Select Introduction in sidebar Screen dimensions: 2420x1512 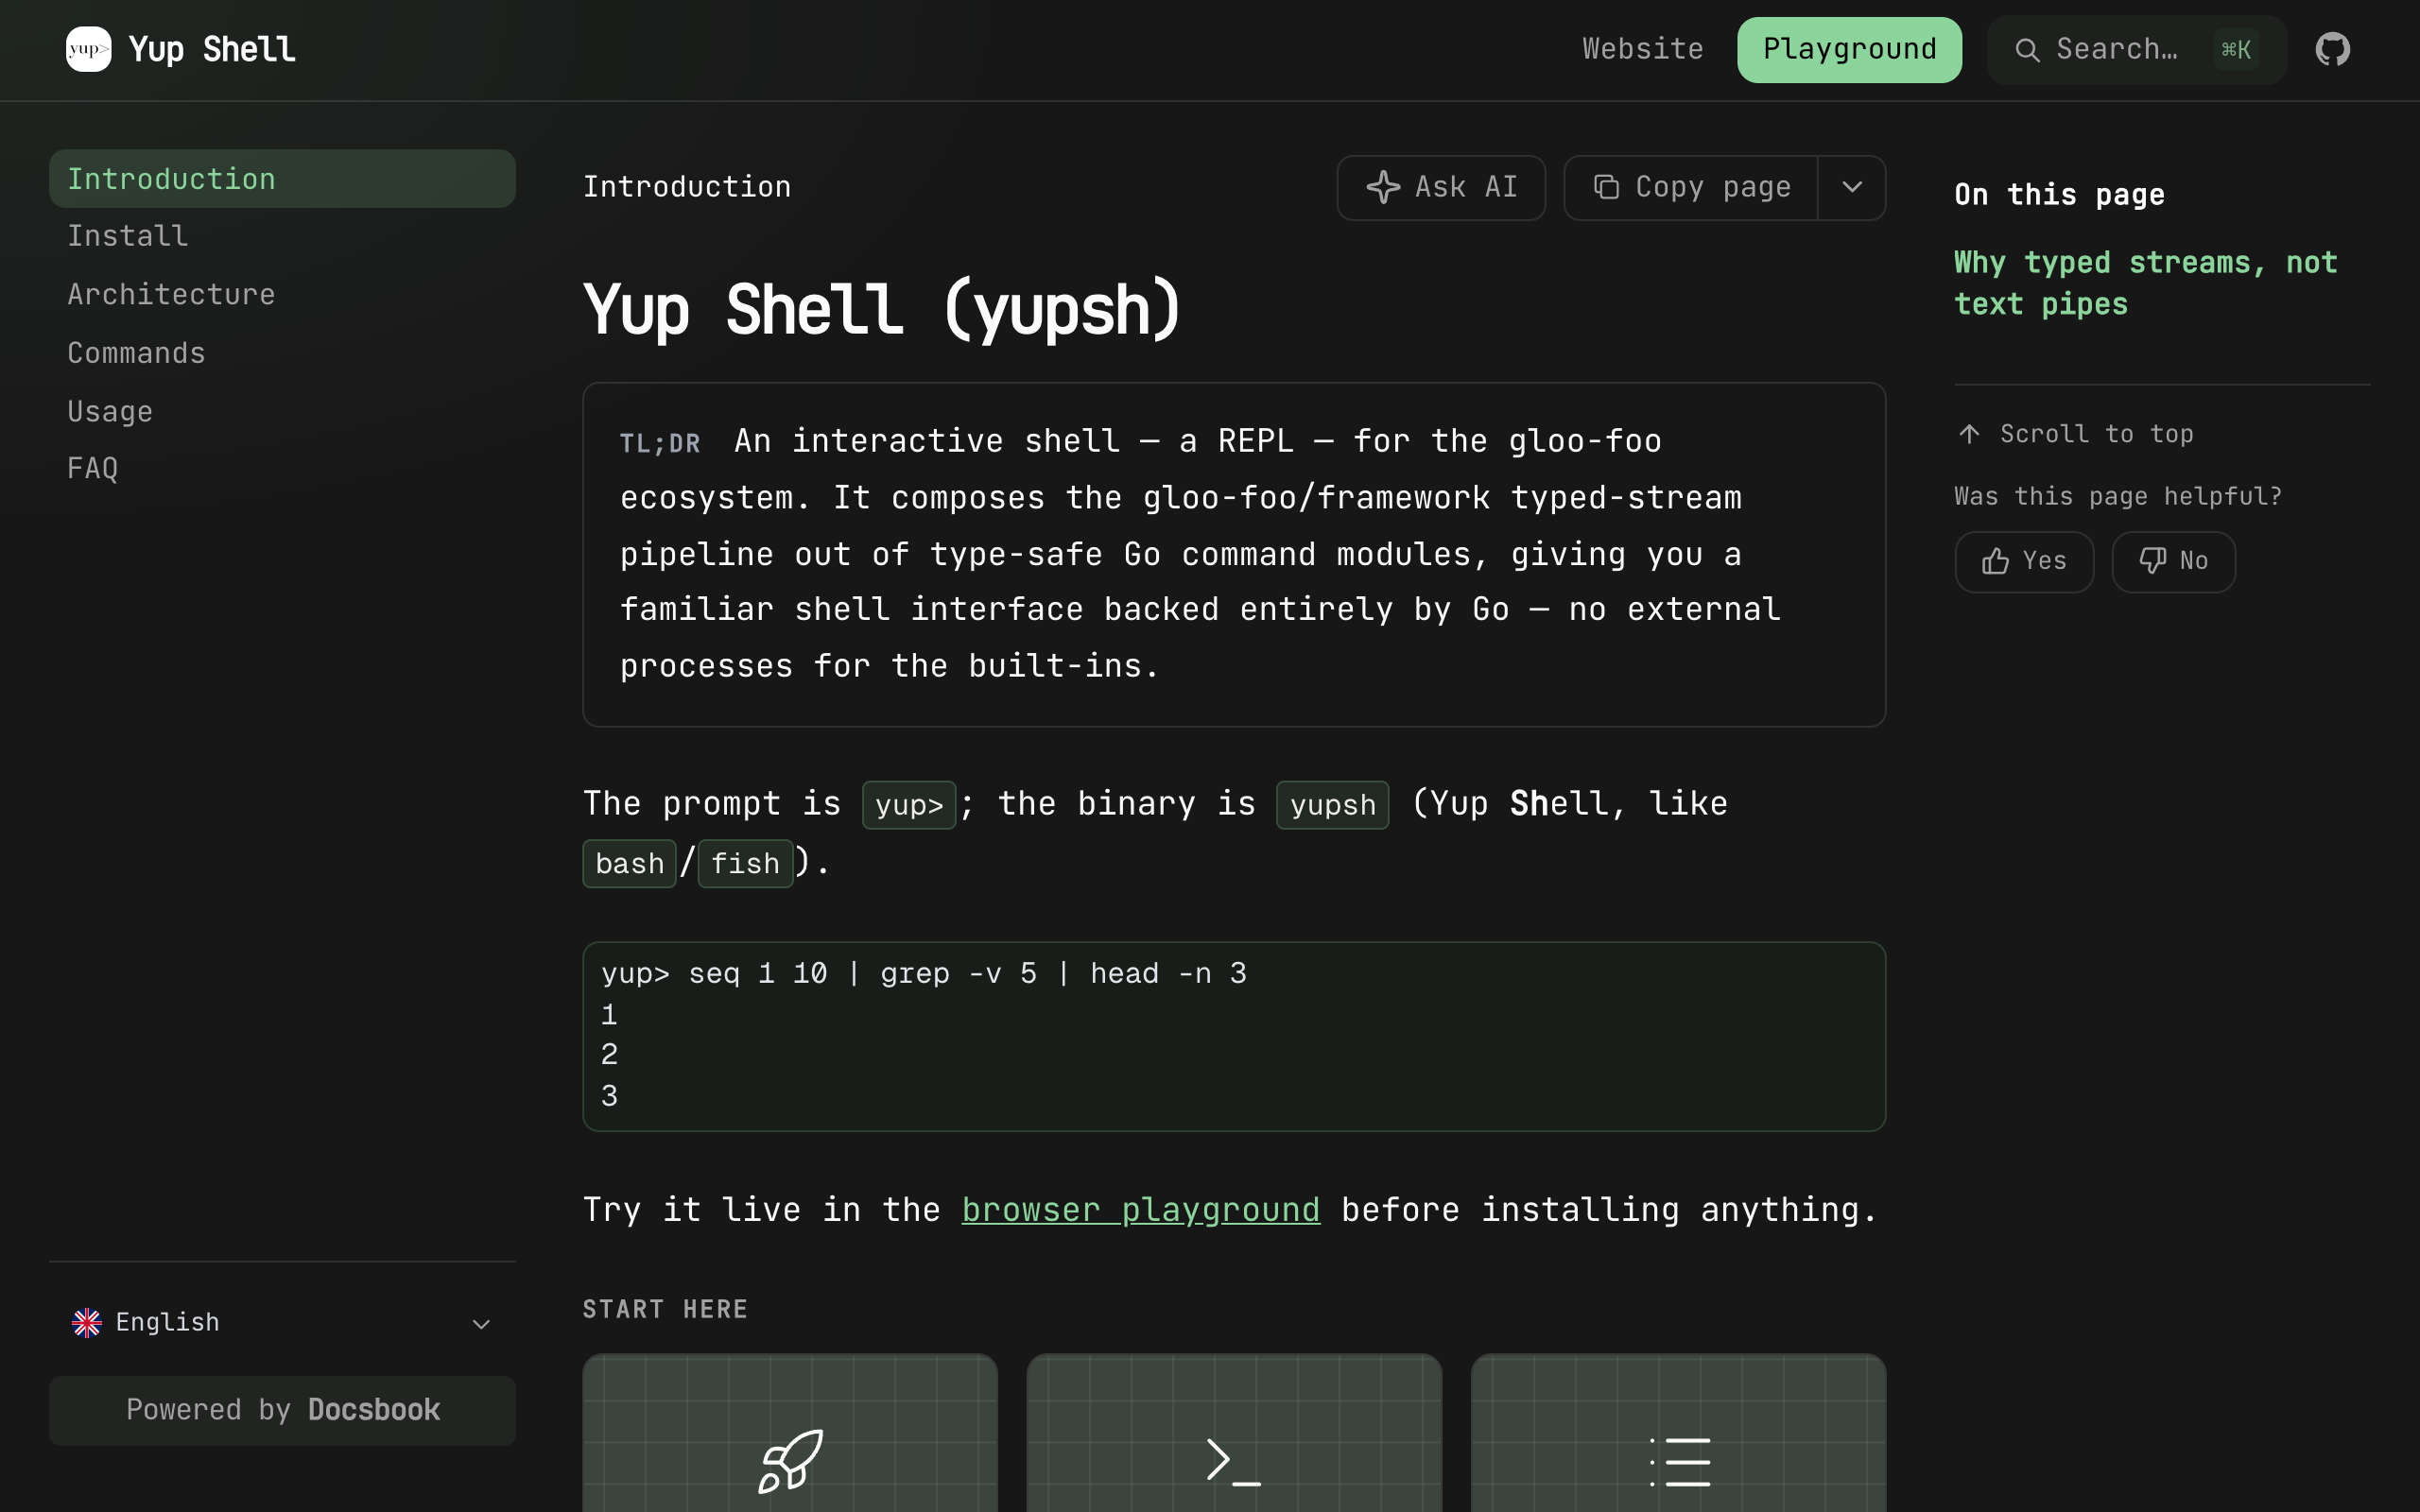(282, 179)
